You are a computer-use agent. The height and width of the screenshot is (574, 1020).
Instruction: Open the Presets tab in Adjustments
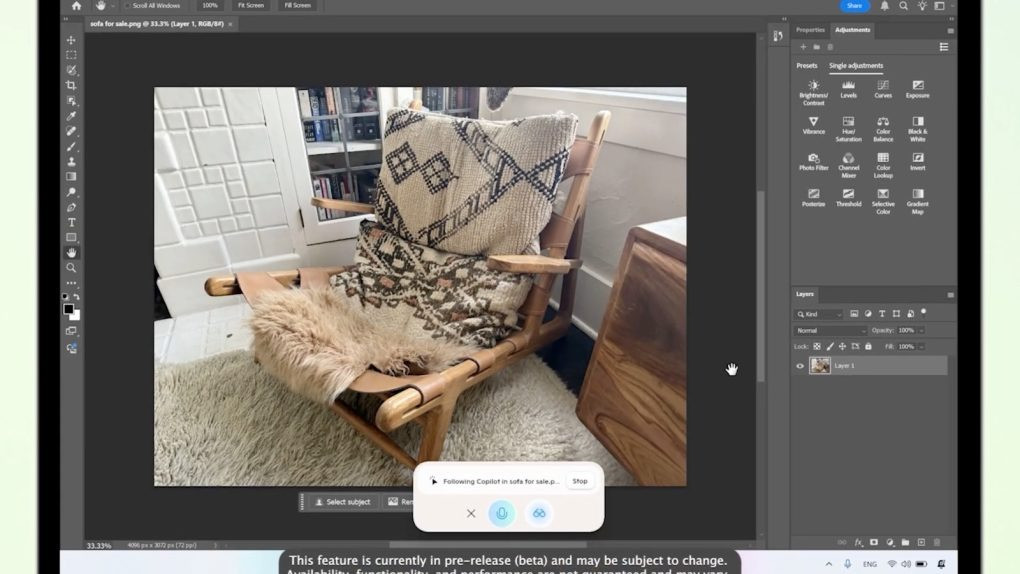tap(806, 66)
